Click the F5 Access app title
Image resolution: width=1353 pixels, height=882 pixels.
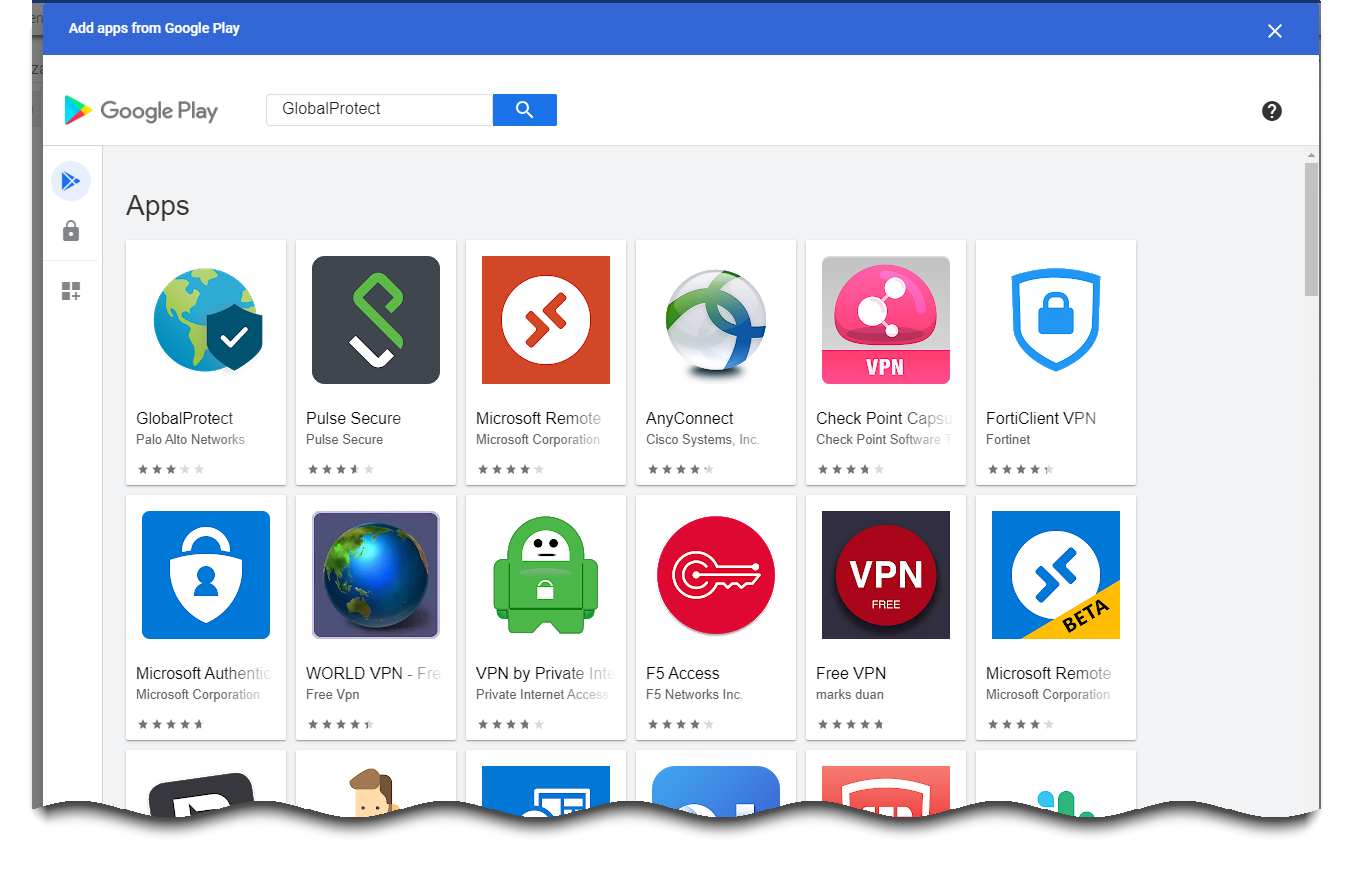coord(683,673)
